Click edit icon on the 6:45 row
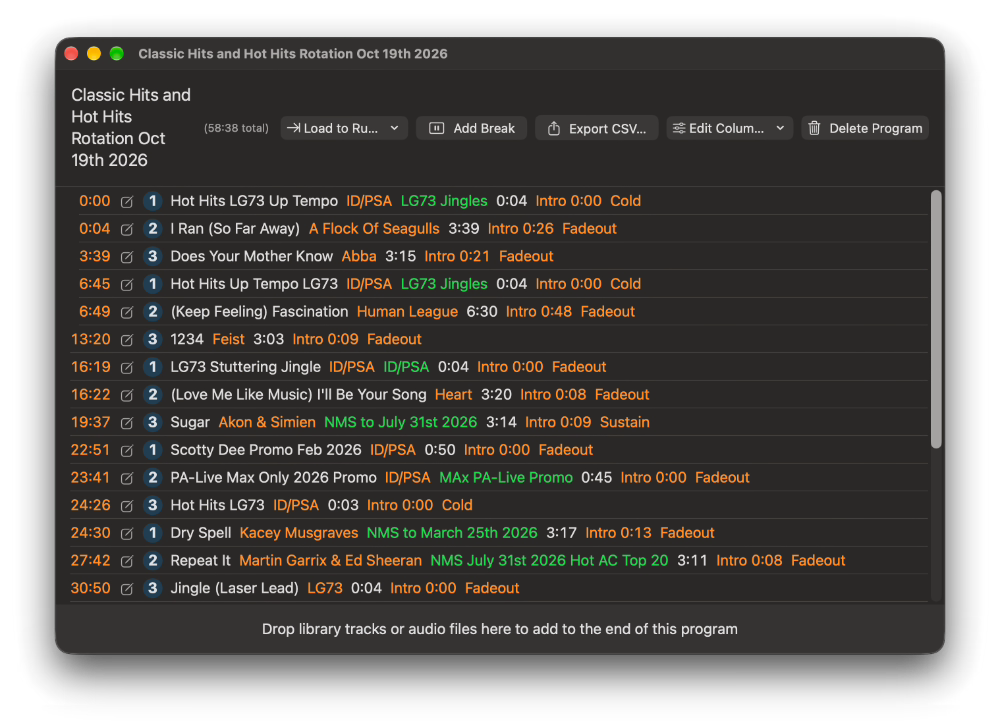Screen dimensions: 1000x727 click(127, 284)
